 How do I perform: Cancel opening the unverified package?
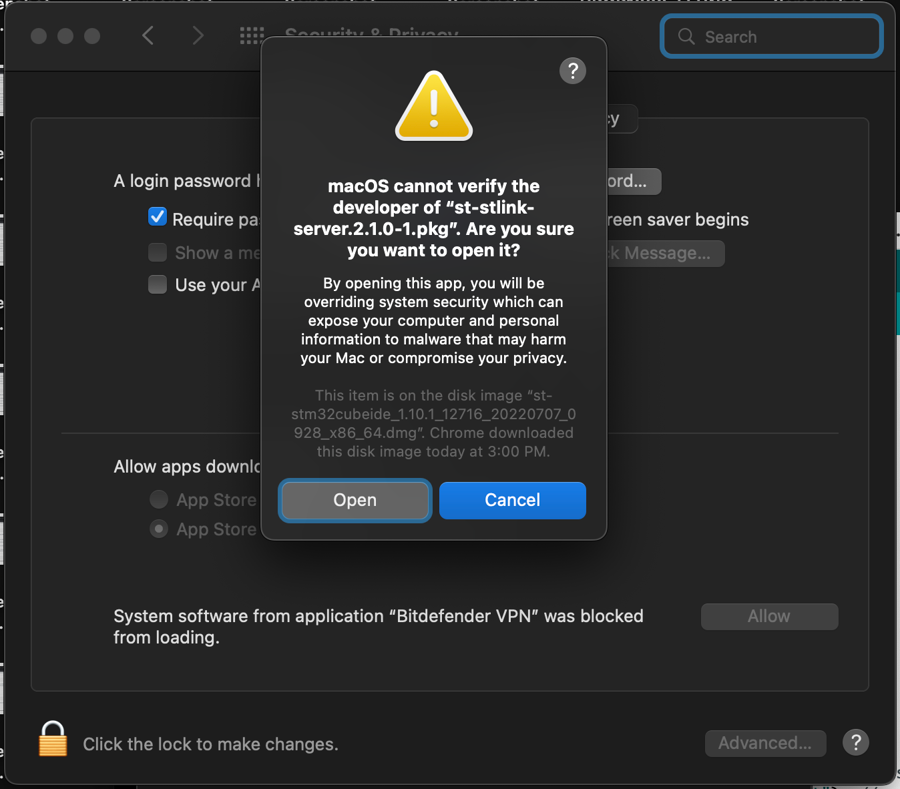coord(512,500)
